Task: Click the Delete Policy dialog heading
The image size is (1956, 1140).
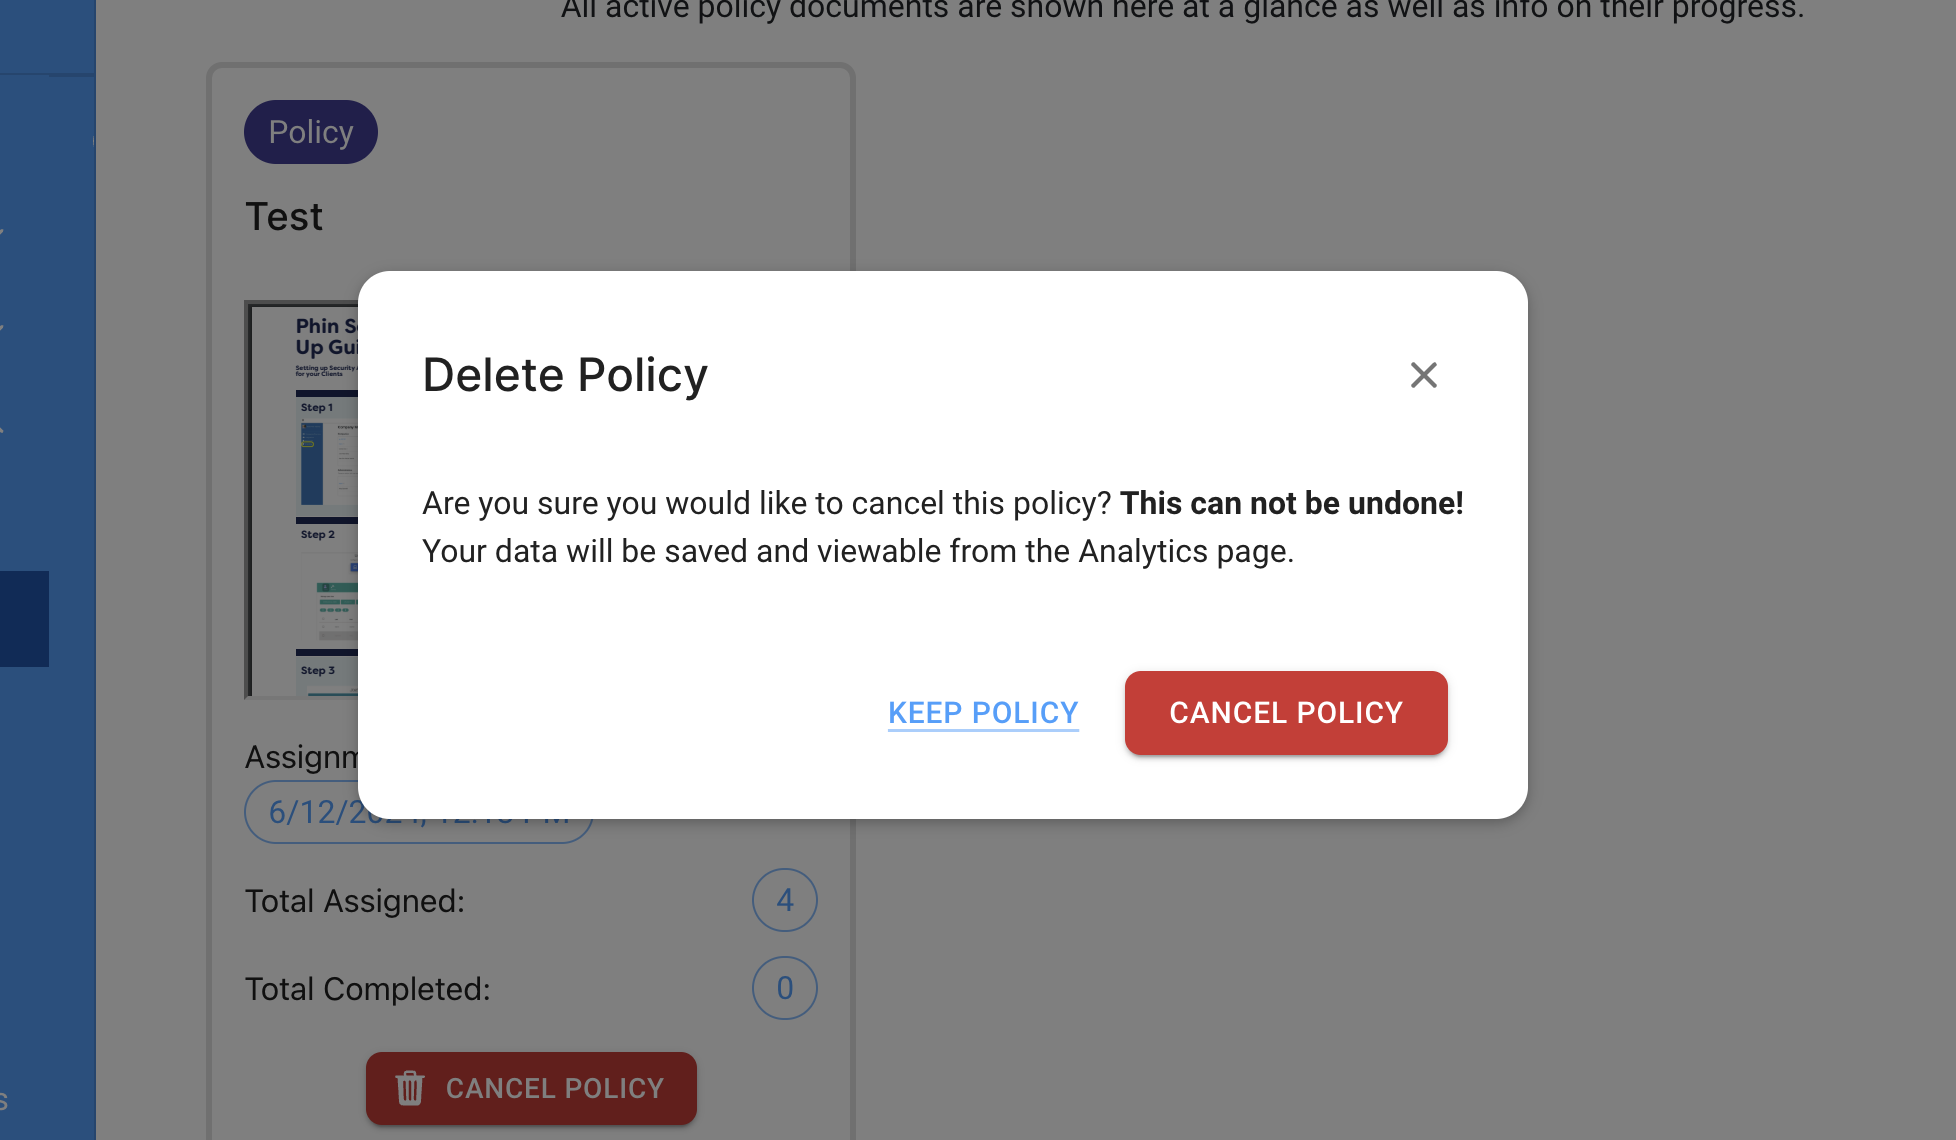Action: [565, 375]
